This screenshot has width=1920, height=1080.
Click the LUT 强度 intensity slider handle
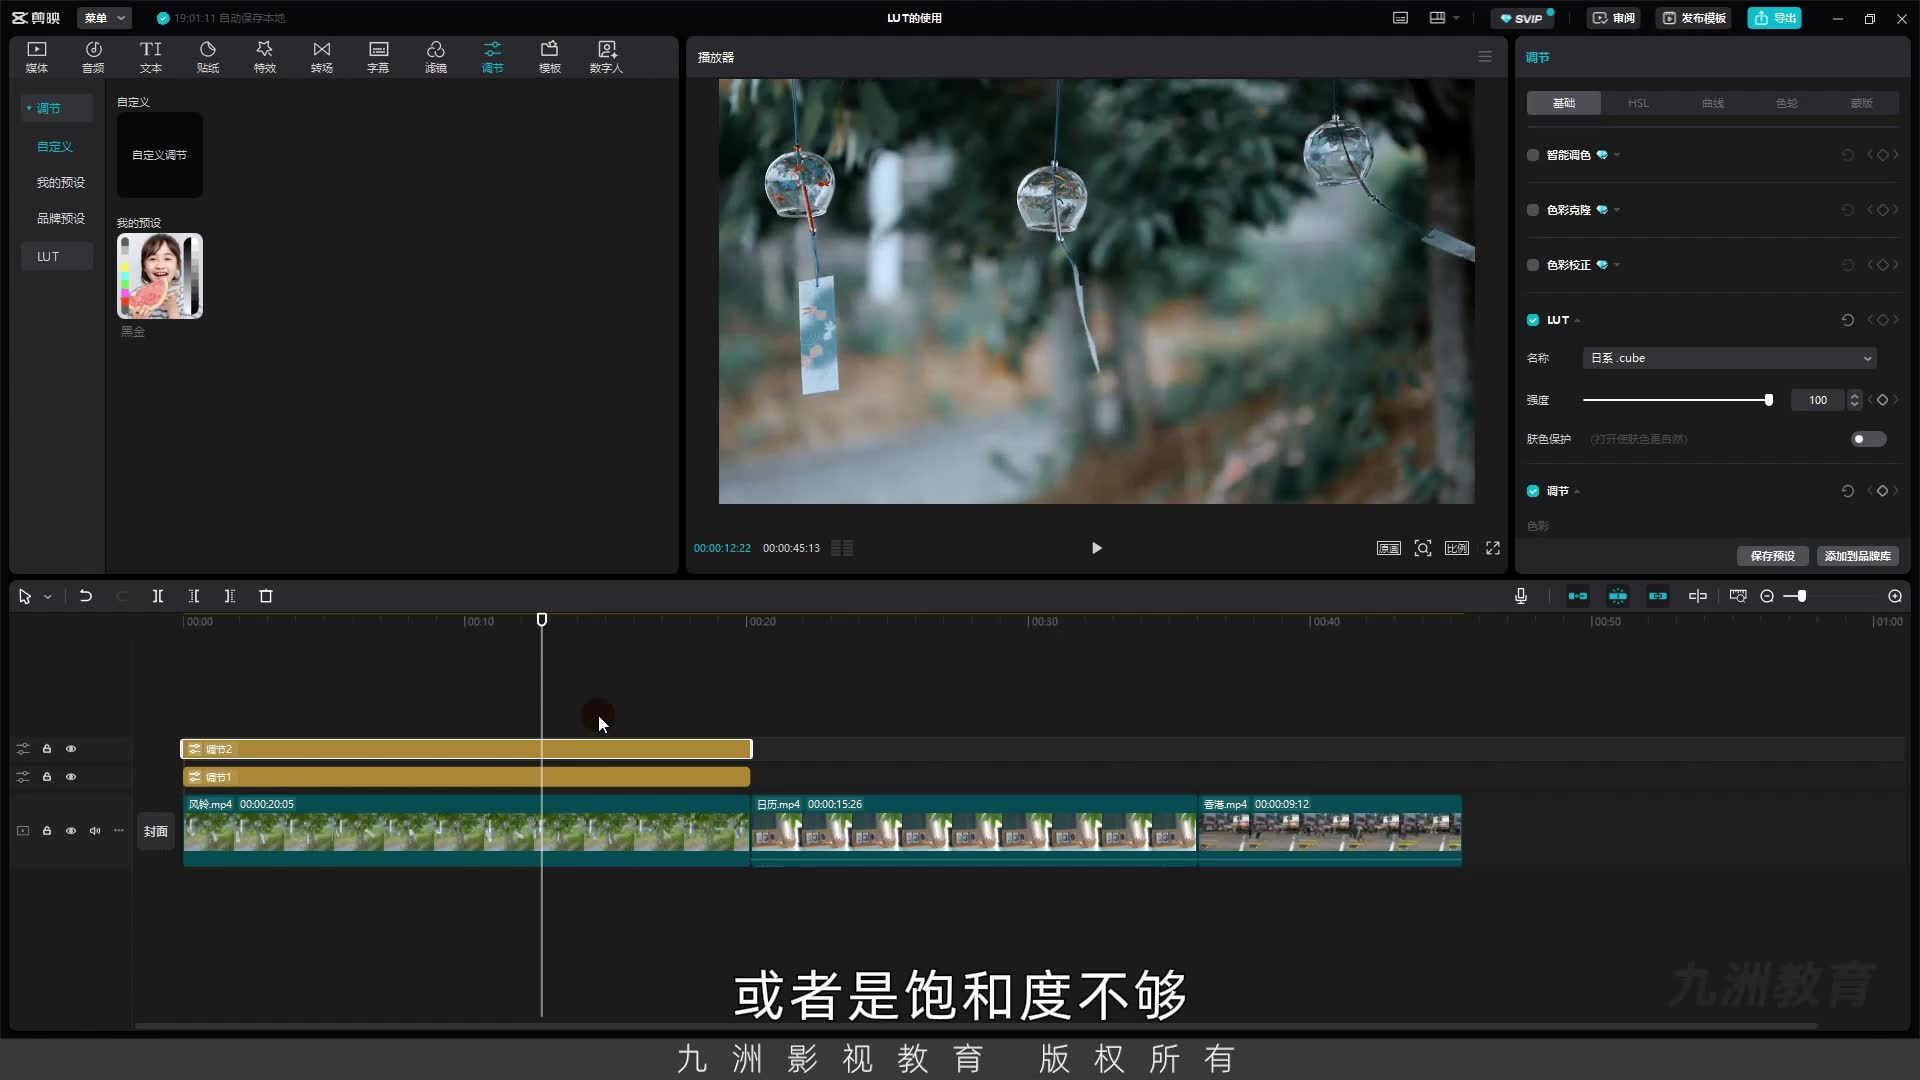[x=1769, y=400]
